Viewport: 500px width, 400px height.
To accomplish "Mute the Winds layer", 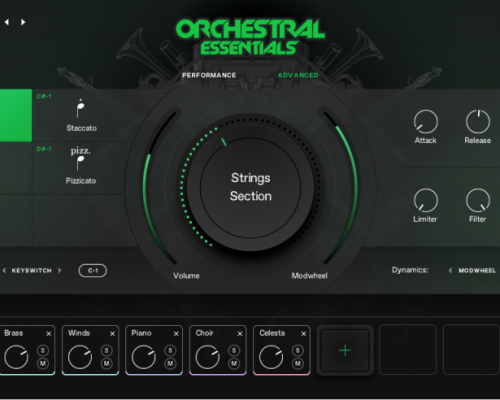I will pyautogui.click(x=107, y=363).
